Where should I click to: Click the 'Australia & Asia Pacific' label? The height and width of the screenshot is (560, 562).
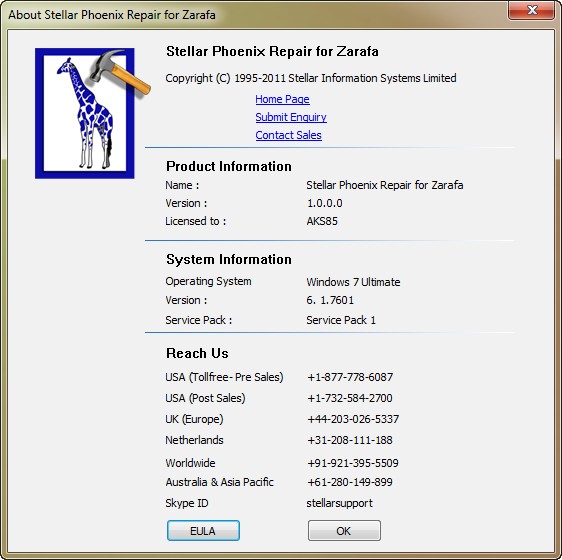(x=219, y=482)
